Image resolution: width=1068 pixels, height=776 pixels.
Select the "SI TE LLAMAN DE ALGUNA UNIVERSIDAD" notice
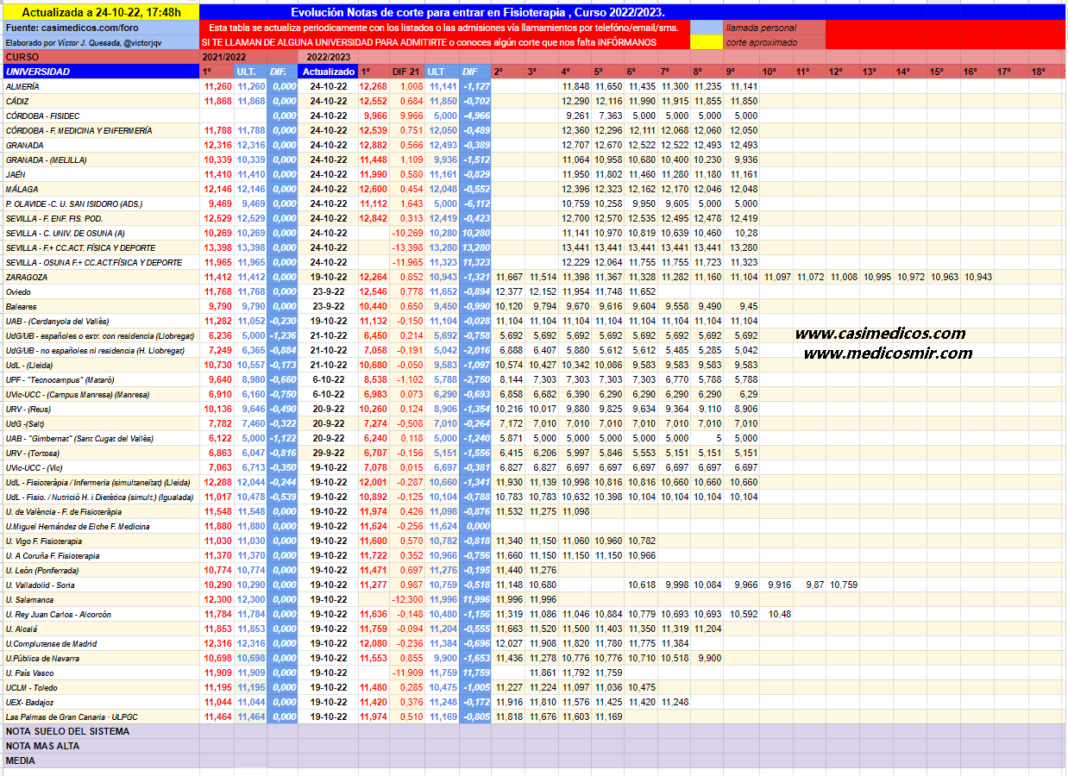[x=444, y=42]
